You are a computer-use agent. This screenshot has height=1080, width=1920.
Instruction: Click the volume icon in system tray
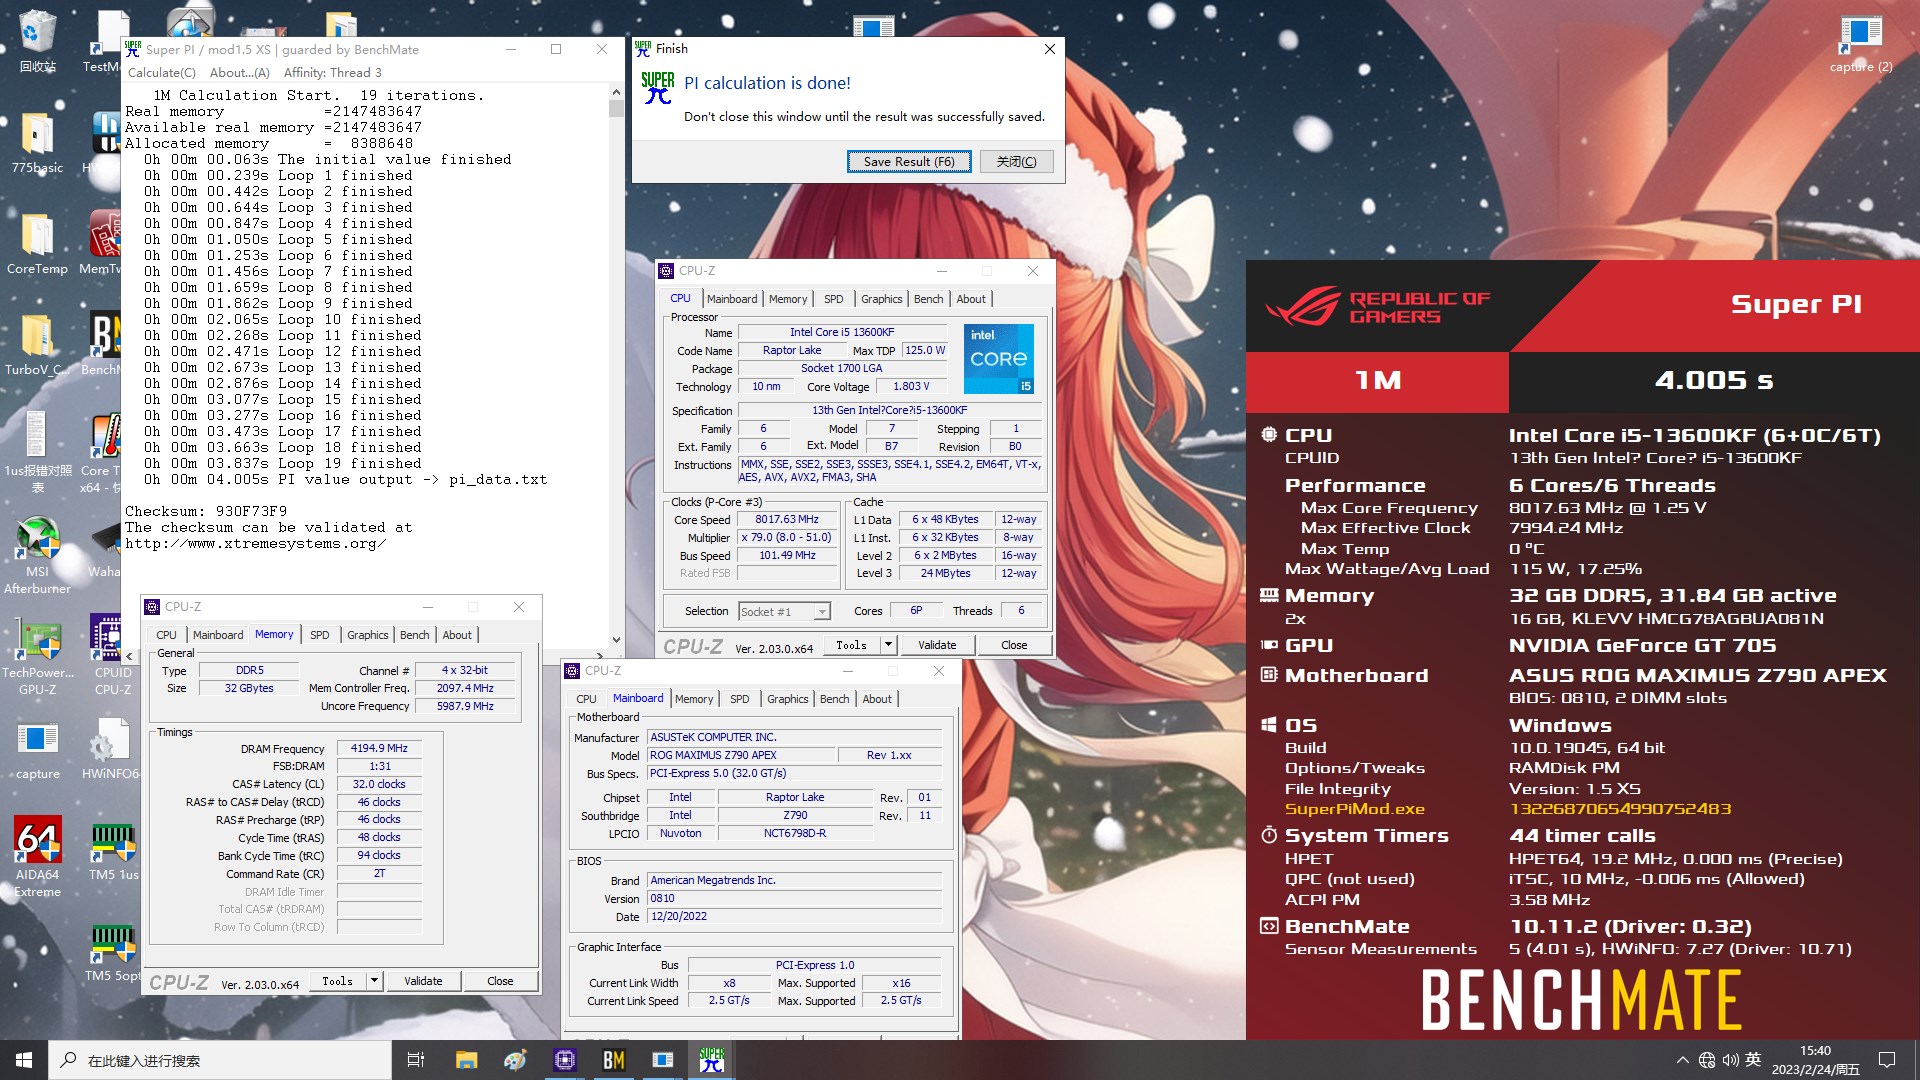[1730, 1060]
